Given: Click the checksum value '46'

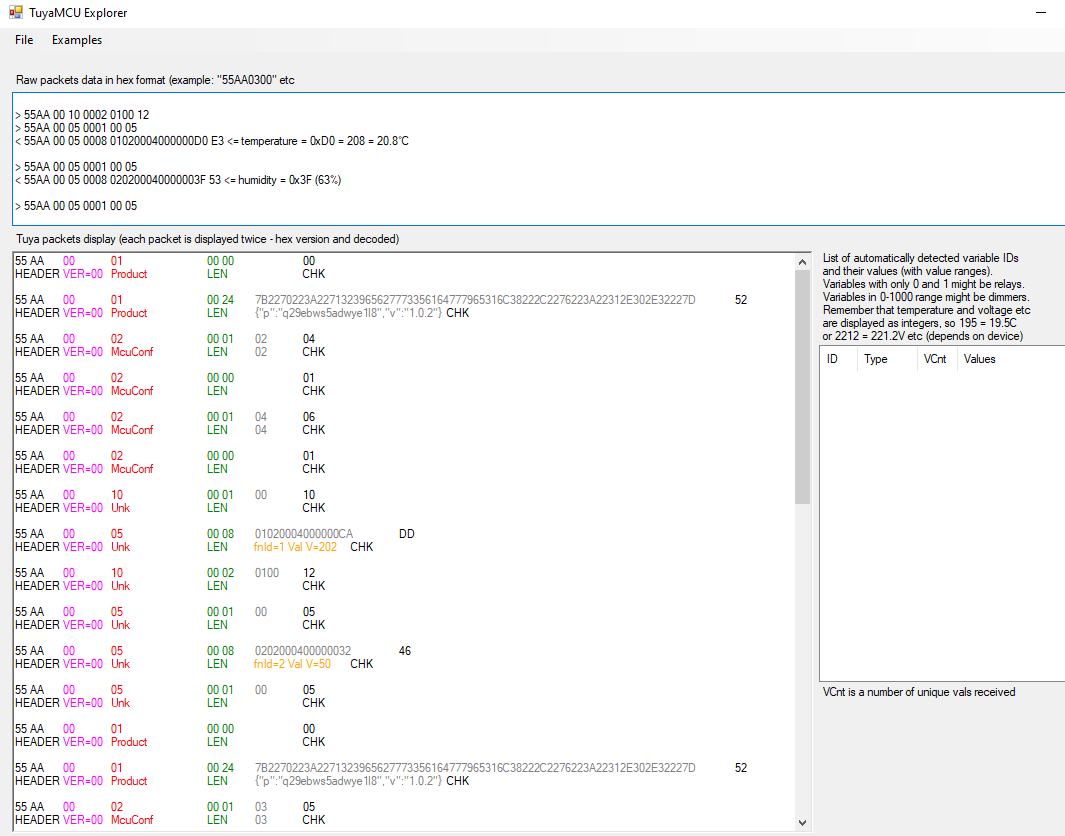Looking at the screenshot, I should [x=405, y=651].
